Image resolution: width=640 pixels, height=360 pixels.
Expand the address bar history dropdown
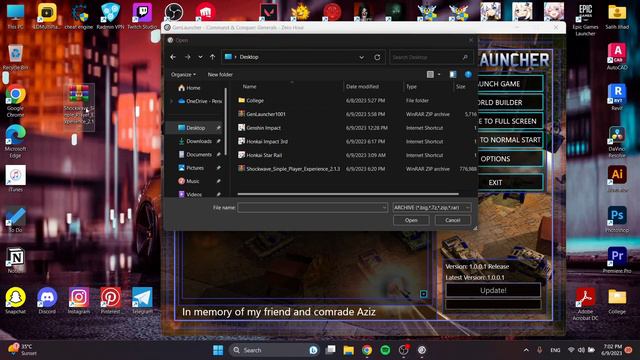[x=361, y=57]
